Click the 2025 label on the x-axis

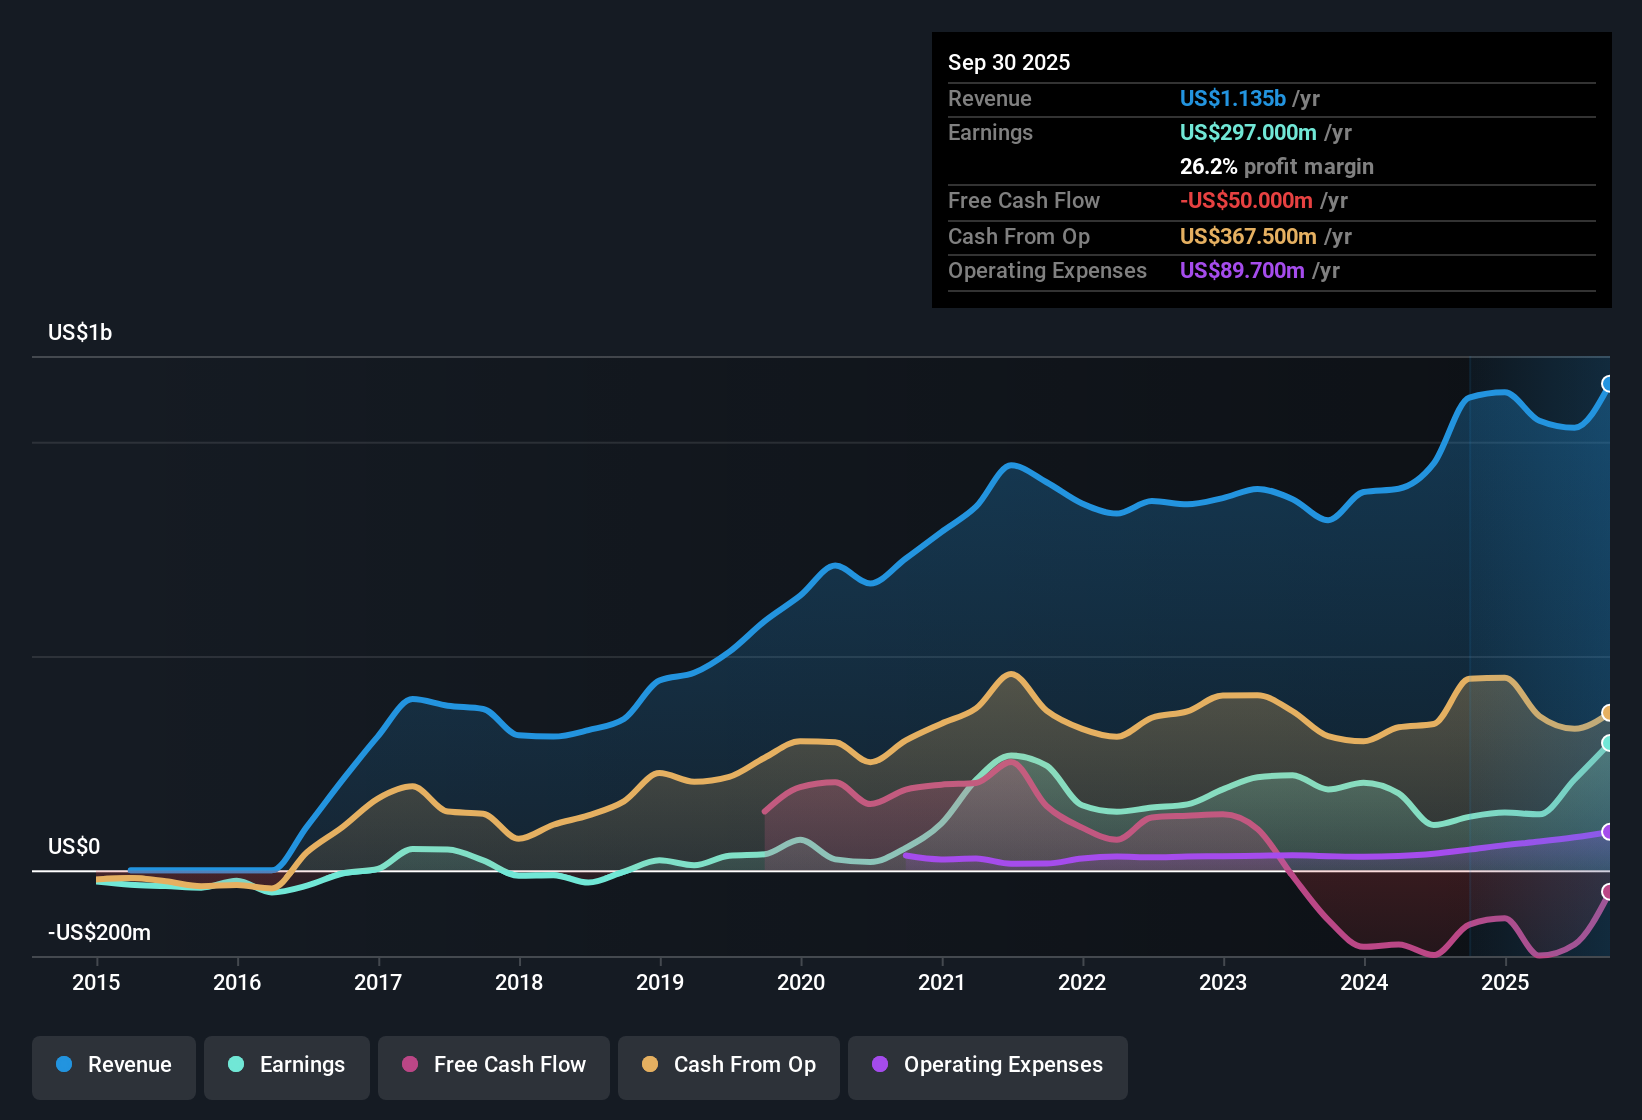(x=1506, y=983)
